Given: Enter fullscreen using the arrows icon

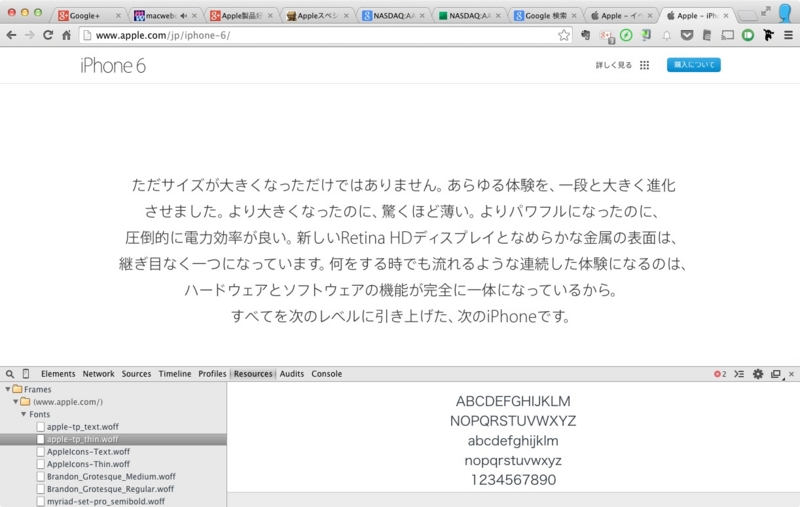Looking at the screenshot, I should [x=765, y=11].
